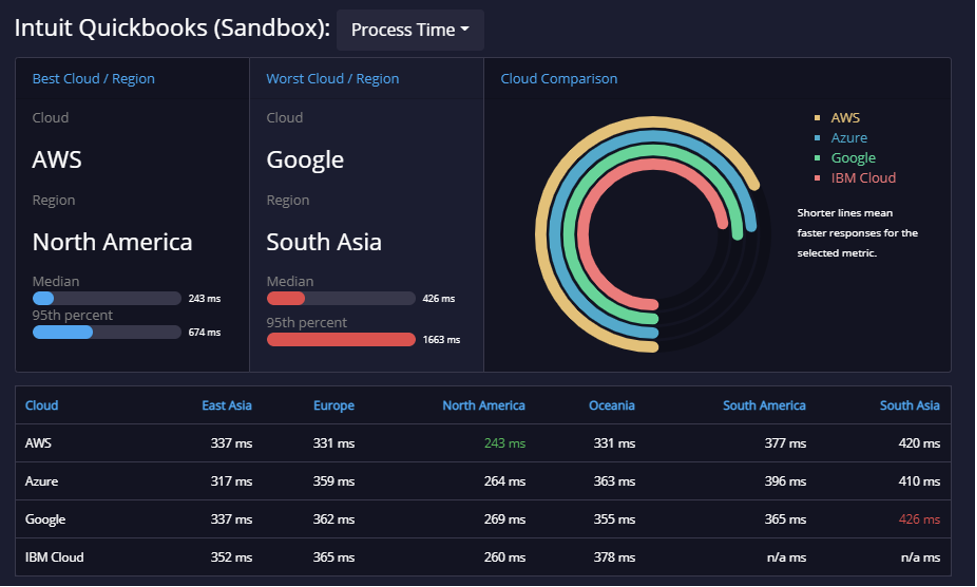Screen dimensions: 977x587
Task: Click the yellow AWS arc in chart
Action: point(541,235)
